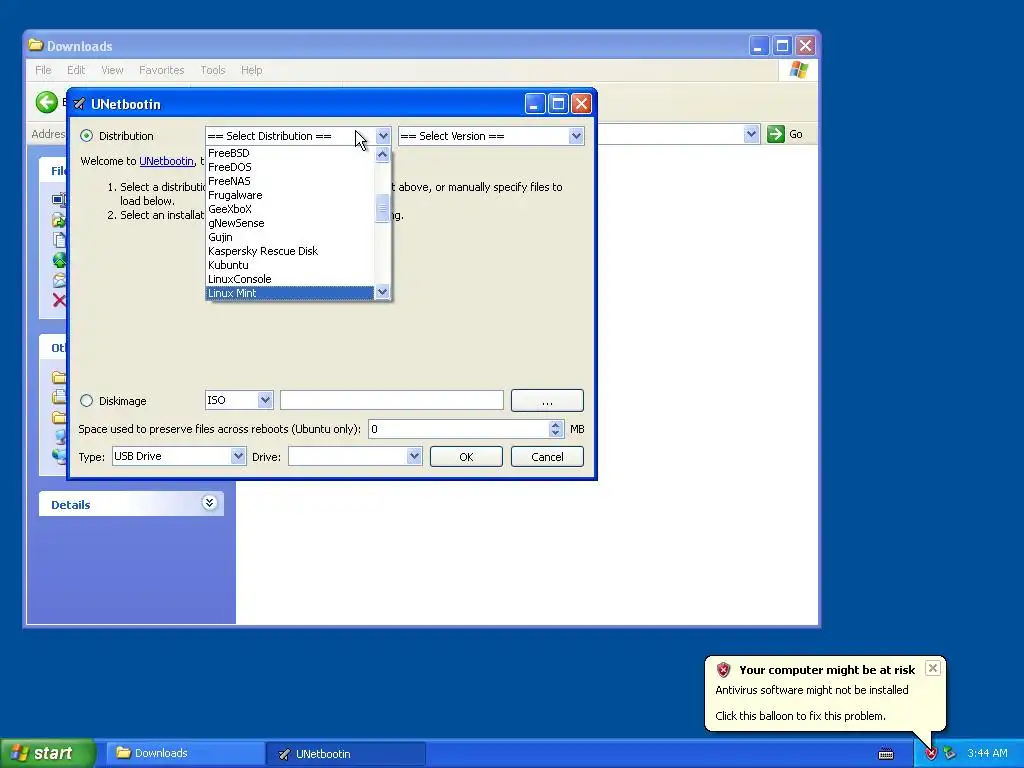Viewport: 1024px width, 768px height.
Task: Pick Frugalware in the distribution list
Action: tap(290, 195)
